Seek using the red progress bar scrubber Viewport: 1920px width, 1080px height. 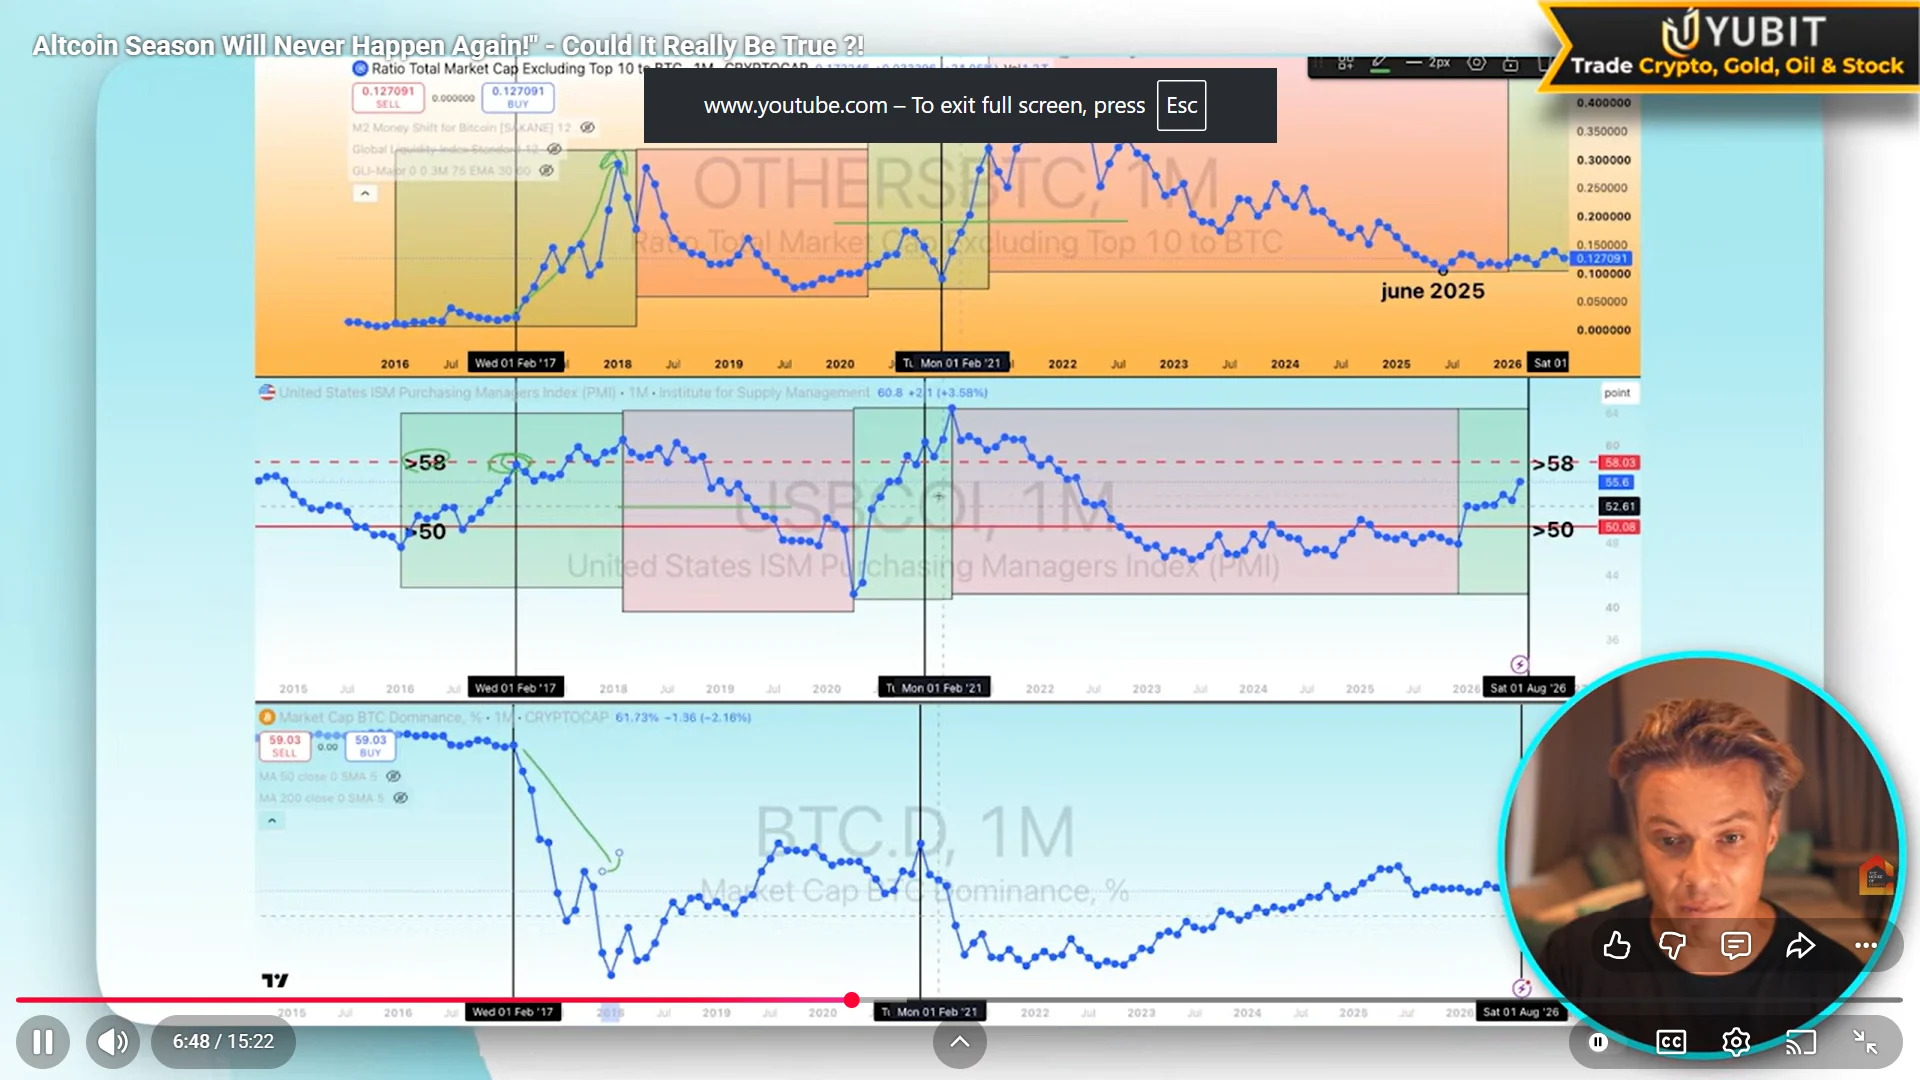click(x=851, y=1000)
